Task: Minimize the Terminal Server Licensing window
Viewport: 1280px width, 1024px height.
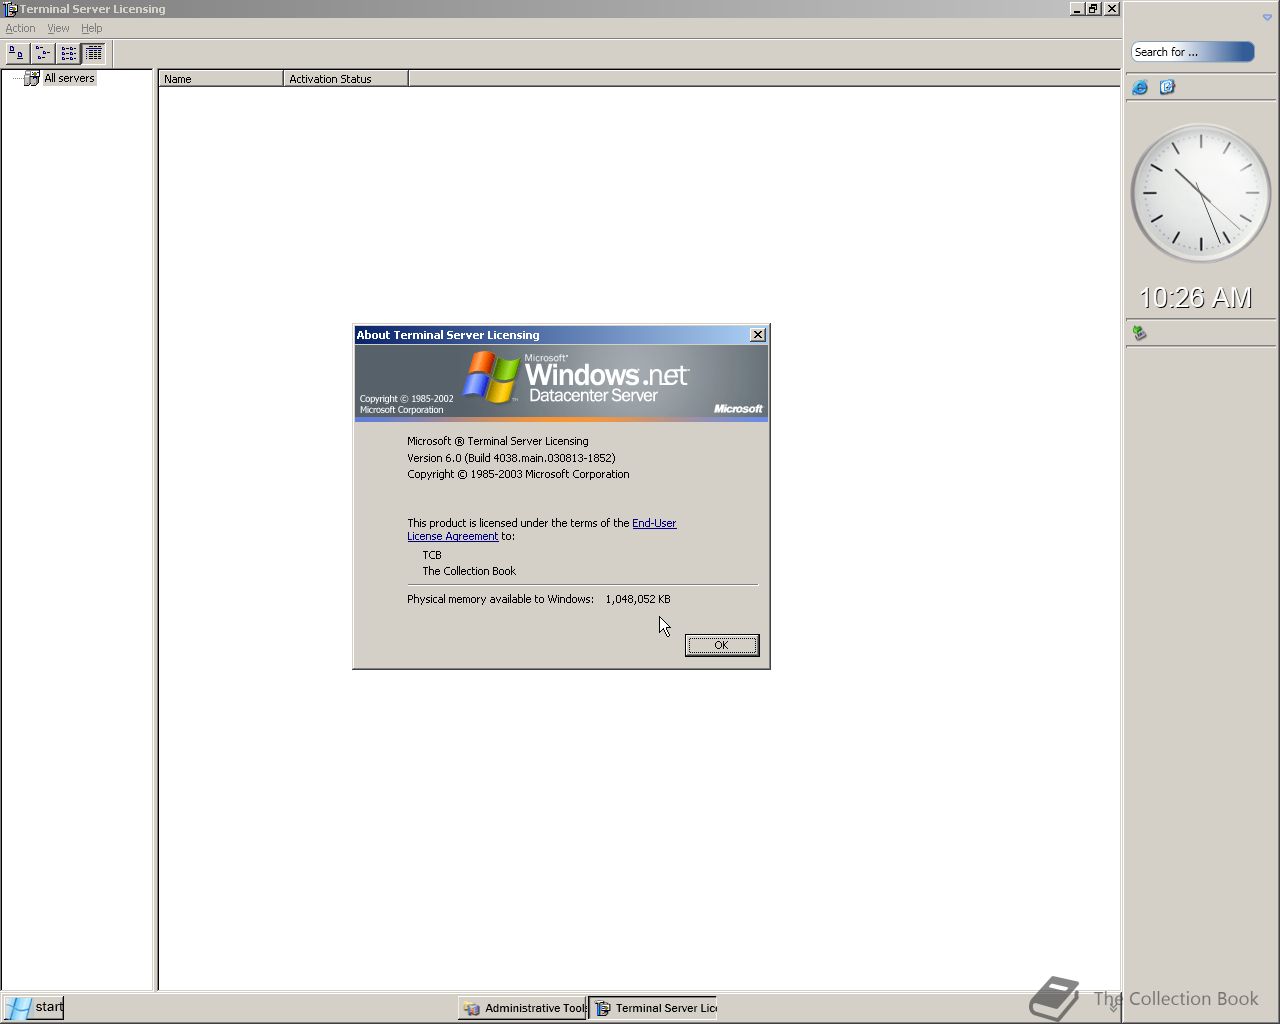Action: [x=1077, y=9]
